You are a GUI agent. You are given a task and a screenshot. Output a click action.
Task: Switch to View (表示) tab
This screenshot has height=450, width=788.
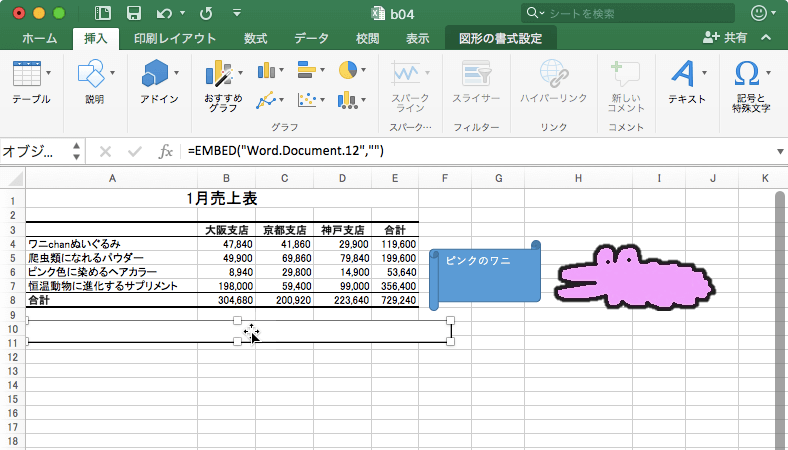418,38
